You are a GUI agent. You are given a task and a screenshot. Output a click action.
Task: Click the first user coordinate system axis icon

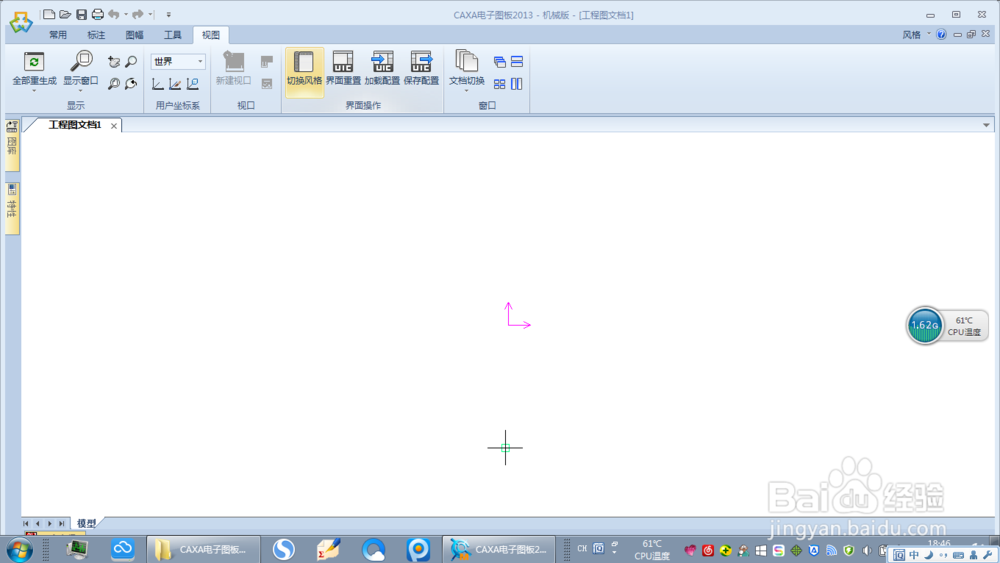click(x=158, y=84)
